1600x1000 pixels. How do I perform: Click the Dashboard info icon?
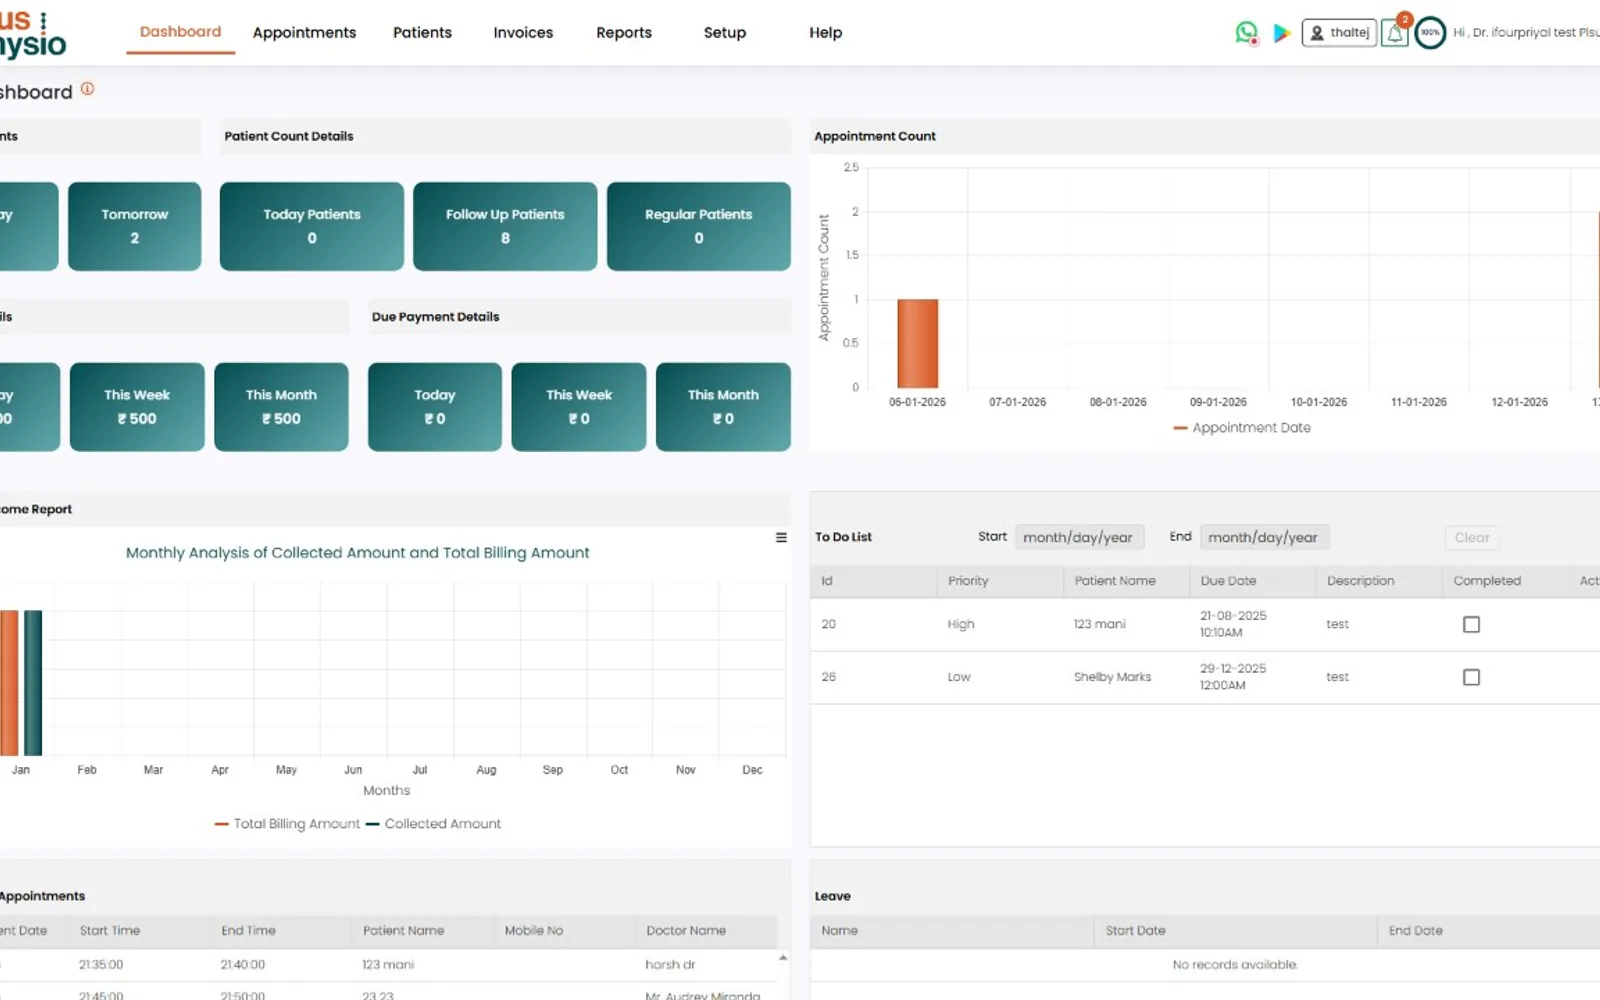[87, 89]
